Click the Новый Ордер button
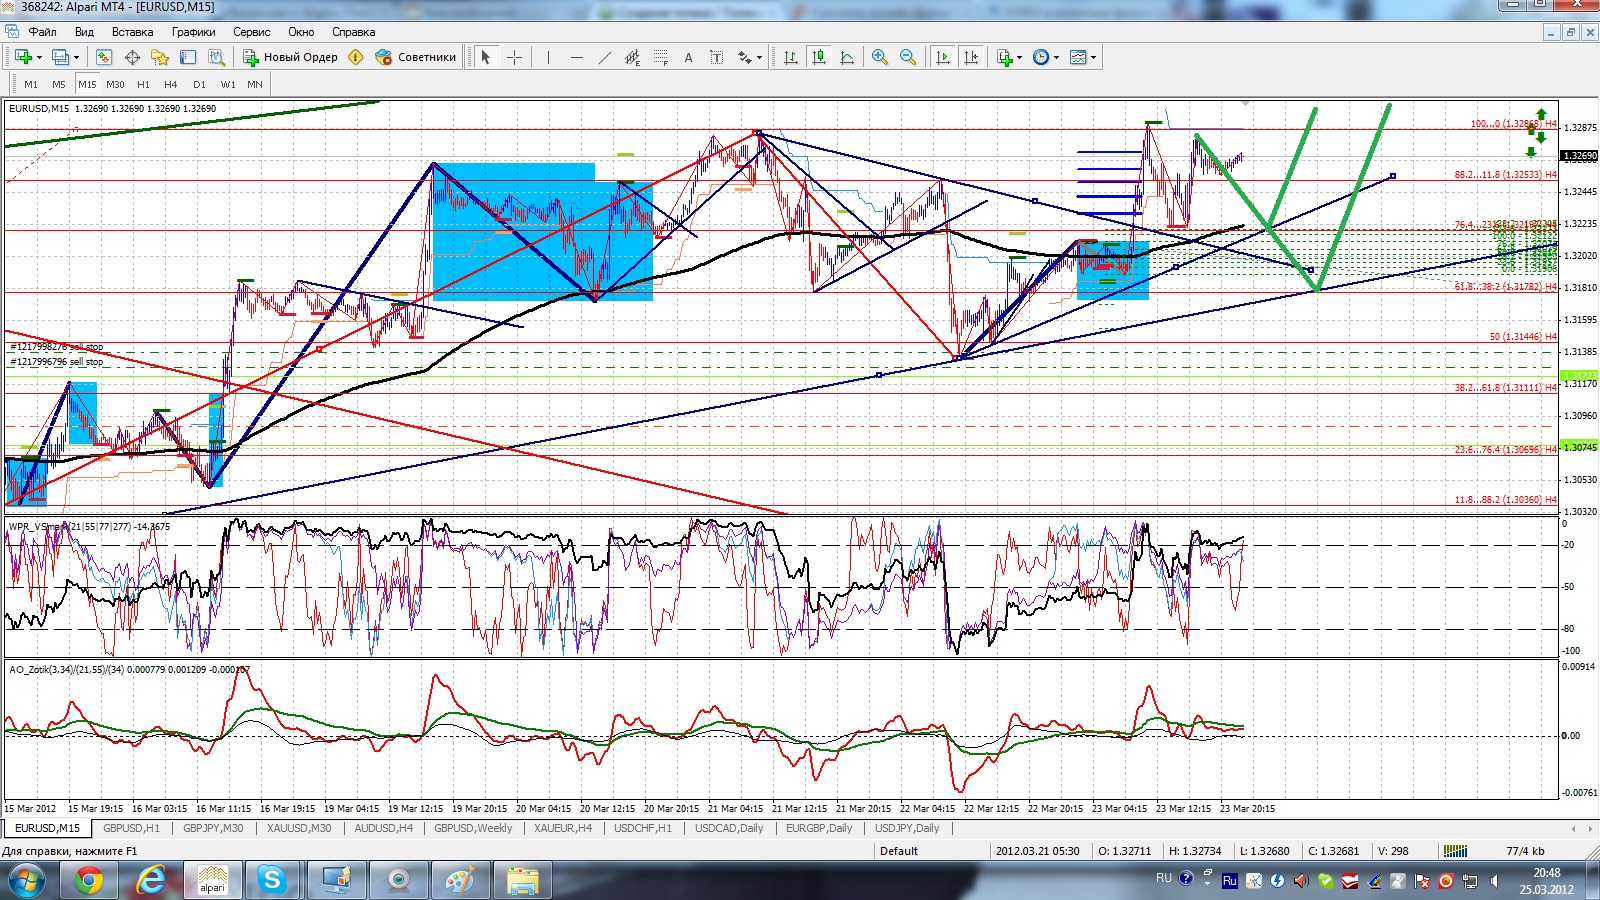The width and height of the screenshot is (1600, 900). [291, 58]
